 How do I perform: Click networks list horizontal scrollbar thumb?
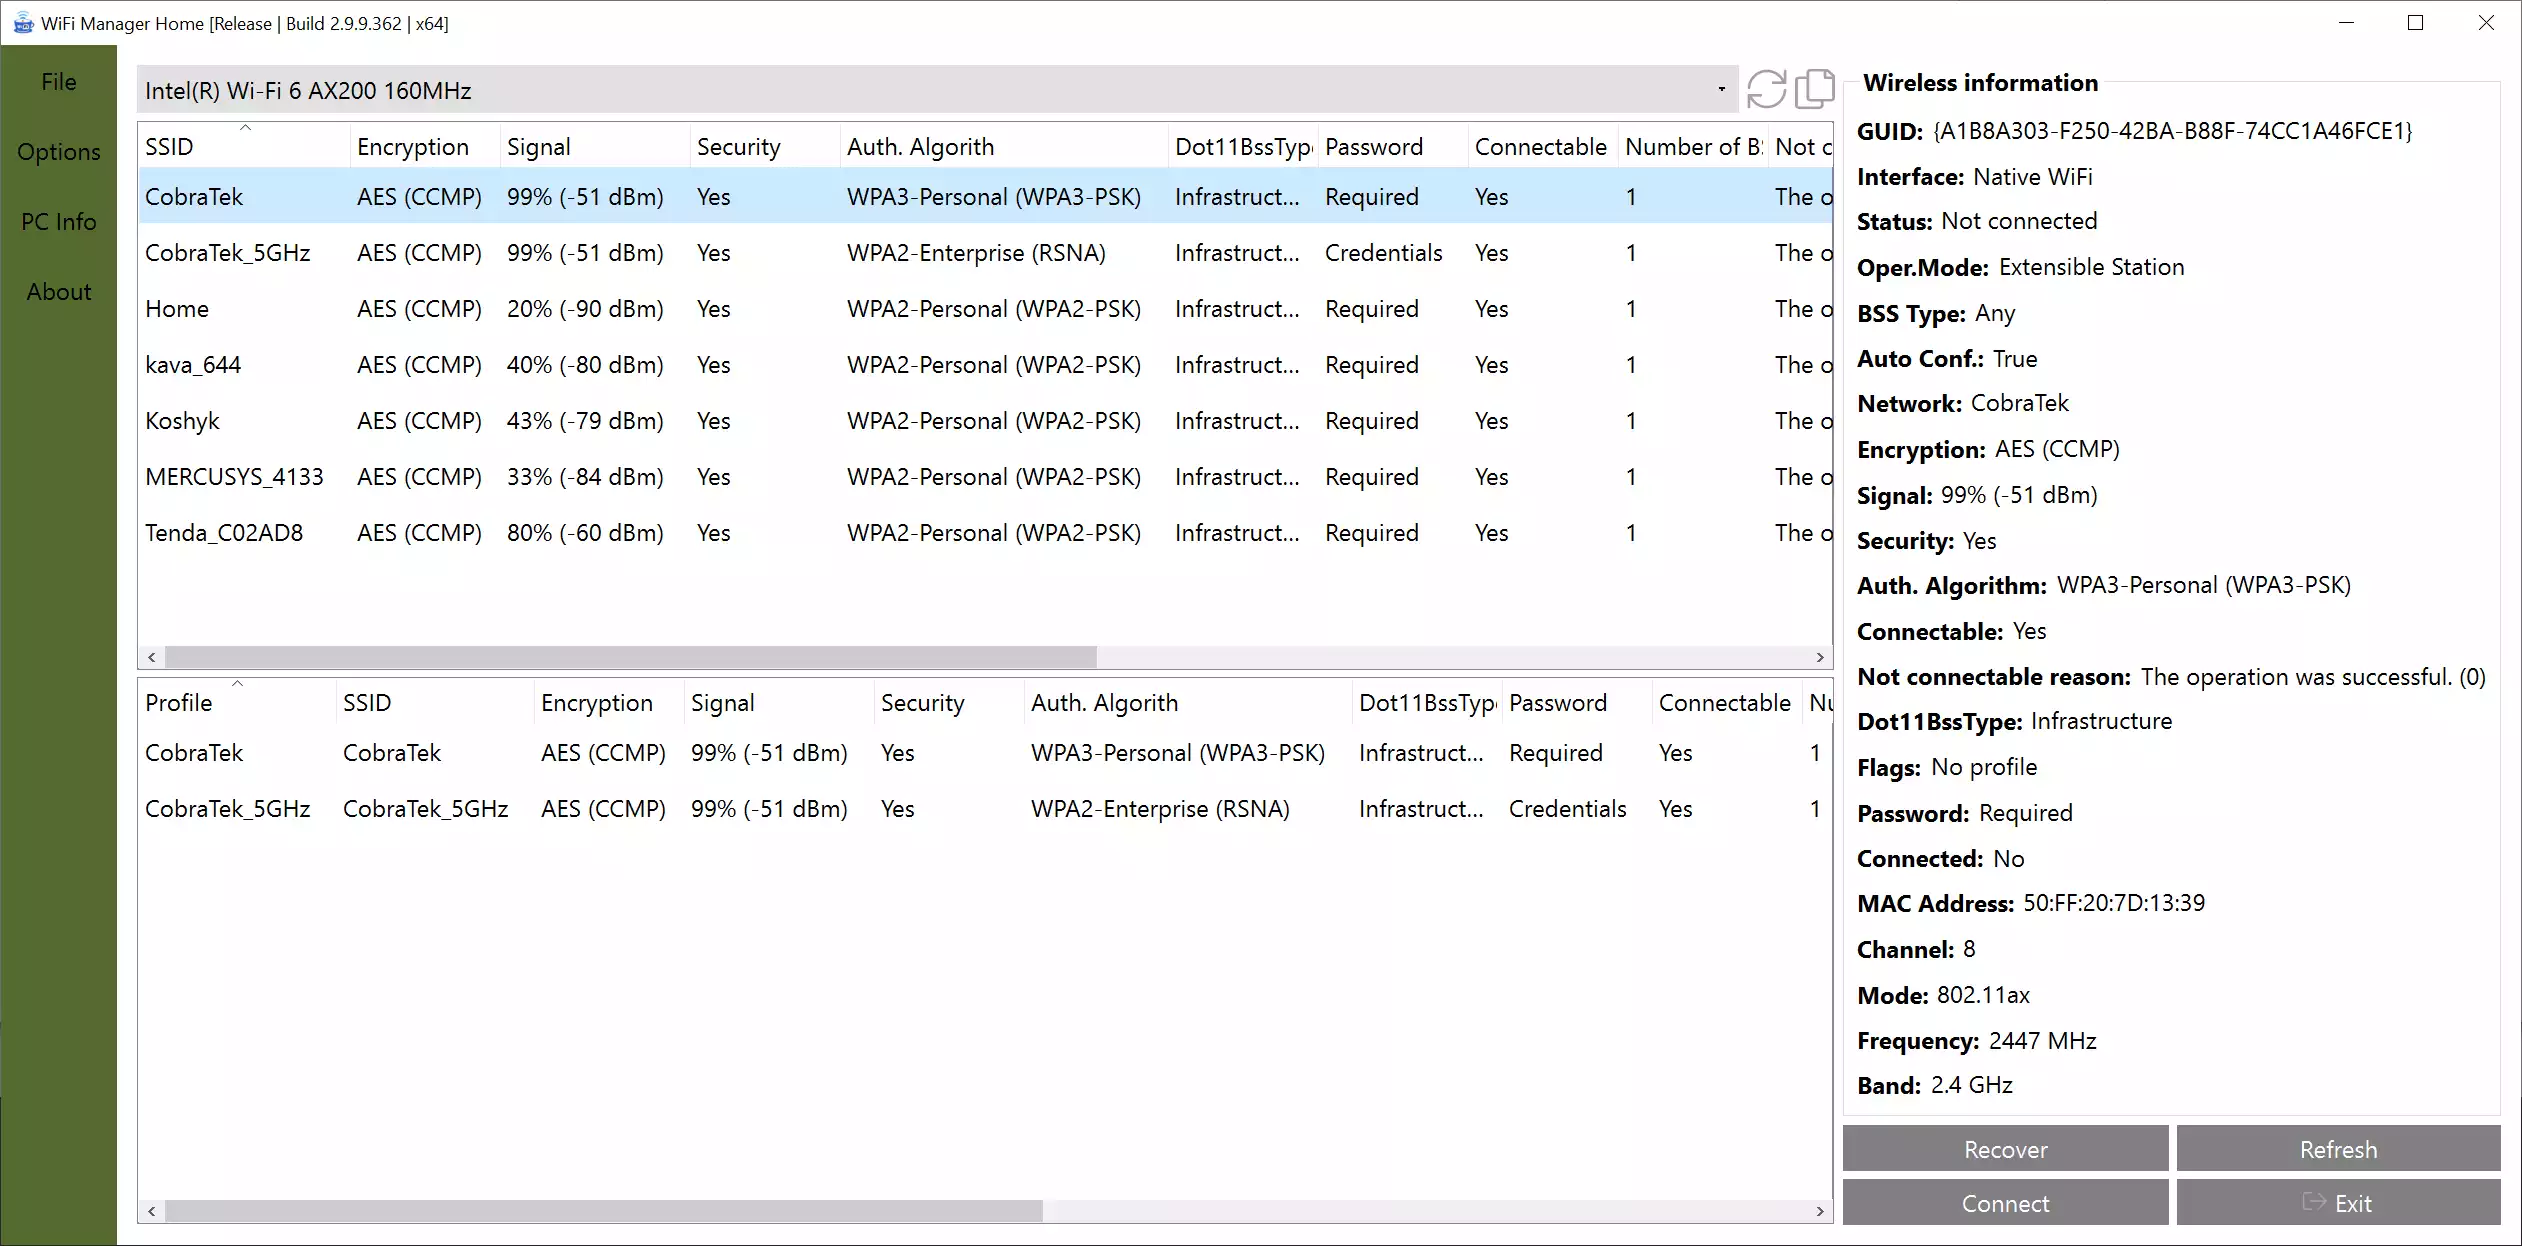[631, 657]
